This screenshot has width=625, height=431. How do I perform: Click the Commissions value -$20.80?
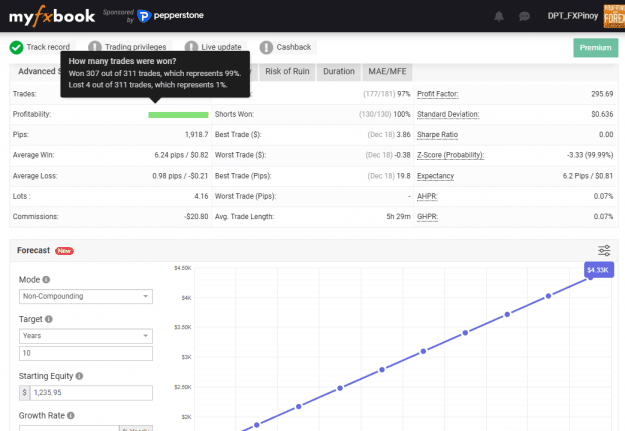(x=196, y=216)
